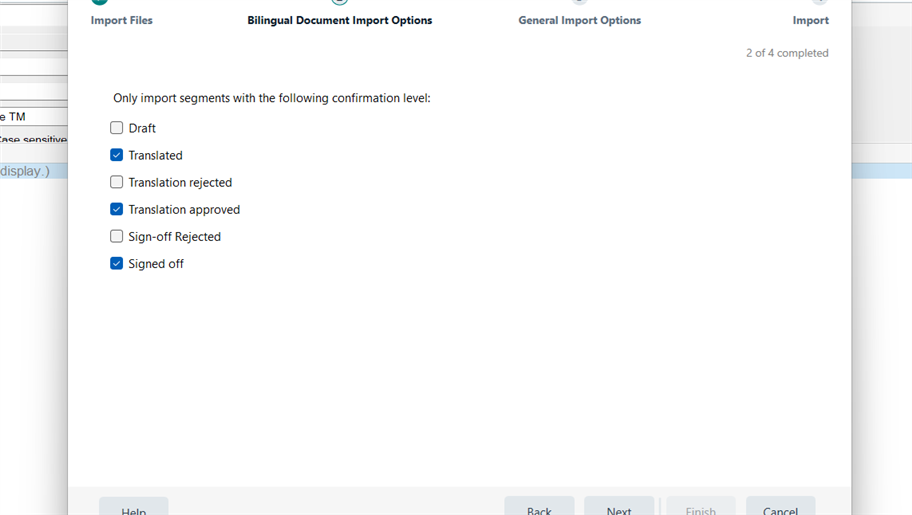Check the Sign-off Rejected option
Image resolution: width=912 pixels, height=515 pixels.
(x=116, y=236)
